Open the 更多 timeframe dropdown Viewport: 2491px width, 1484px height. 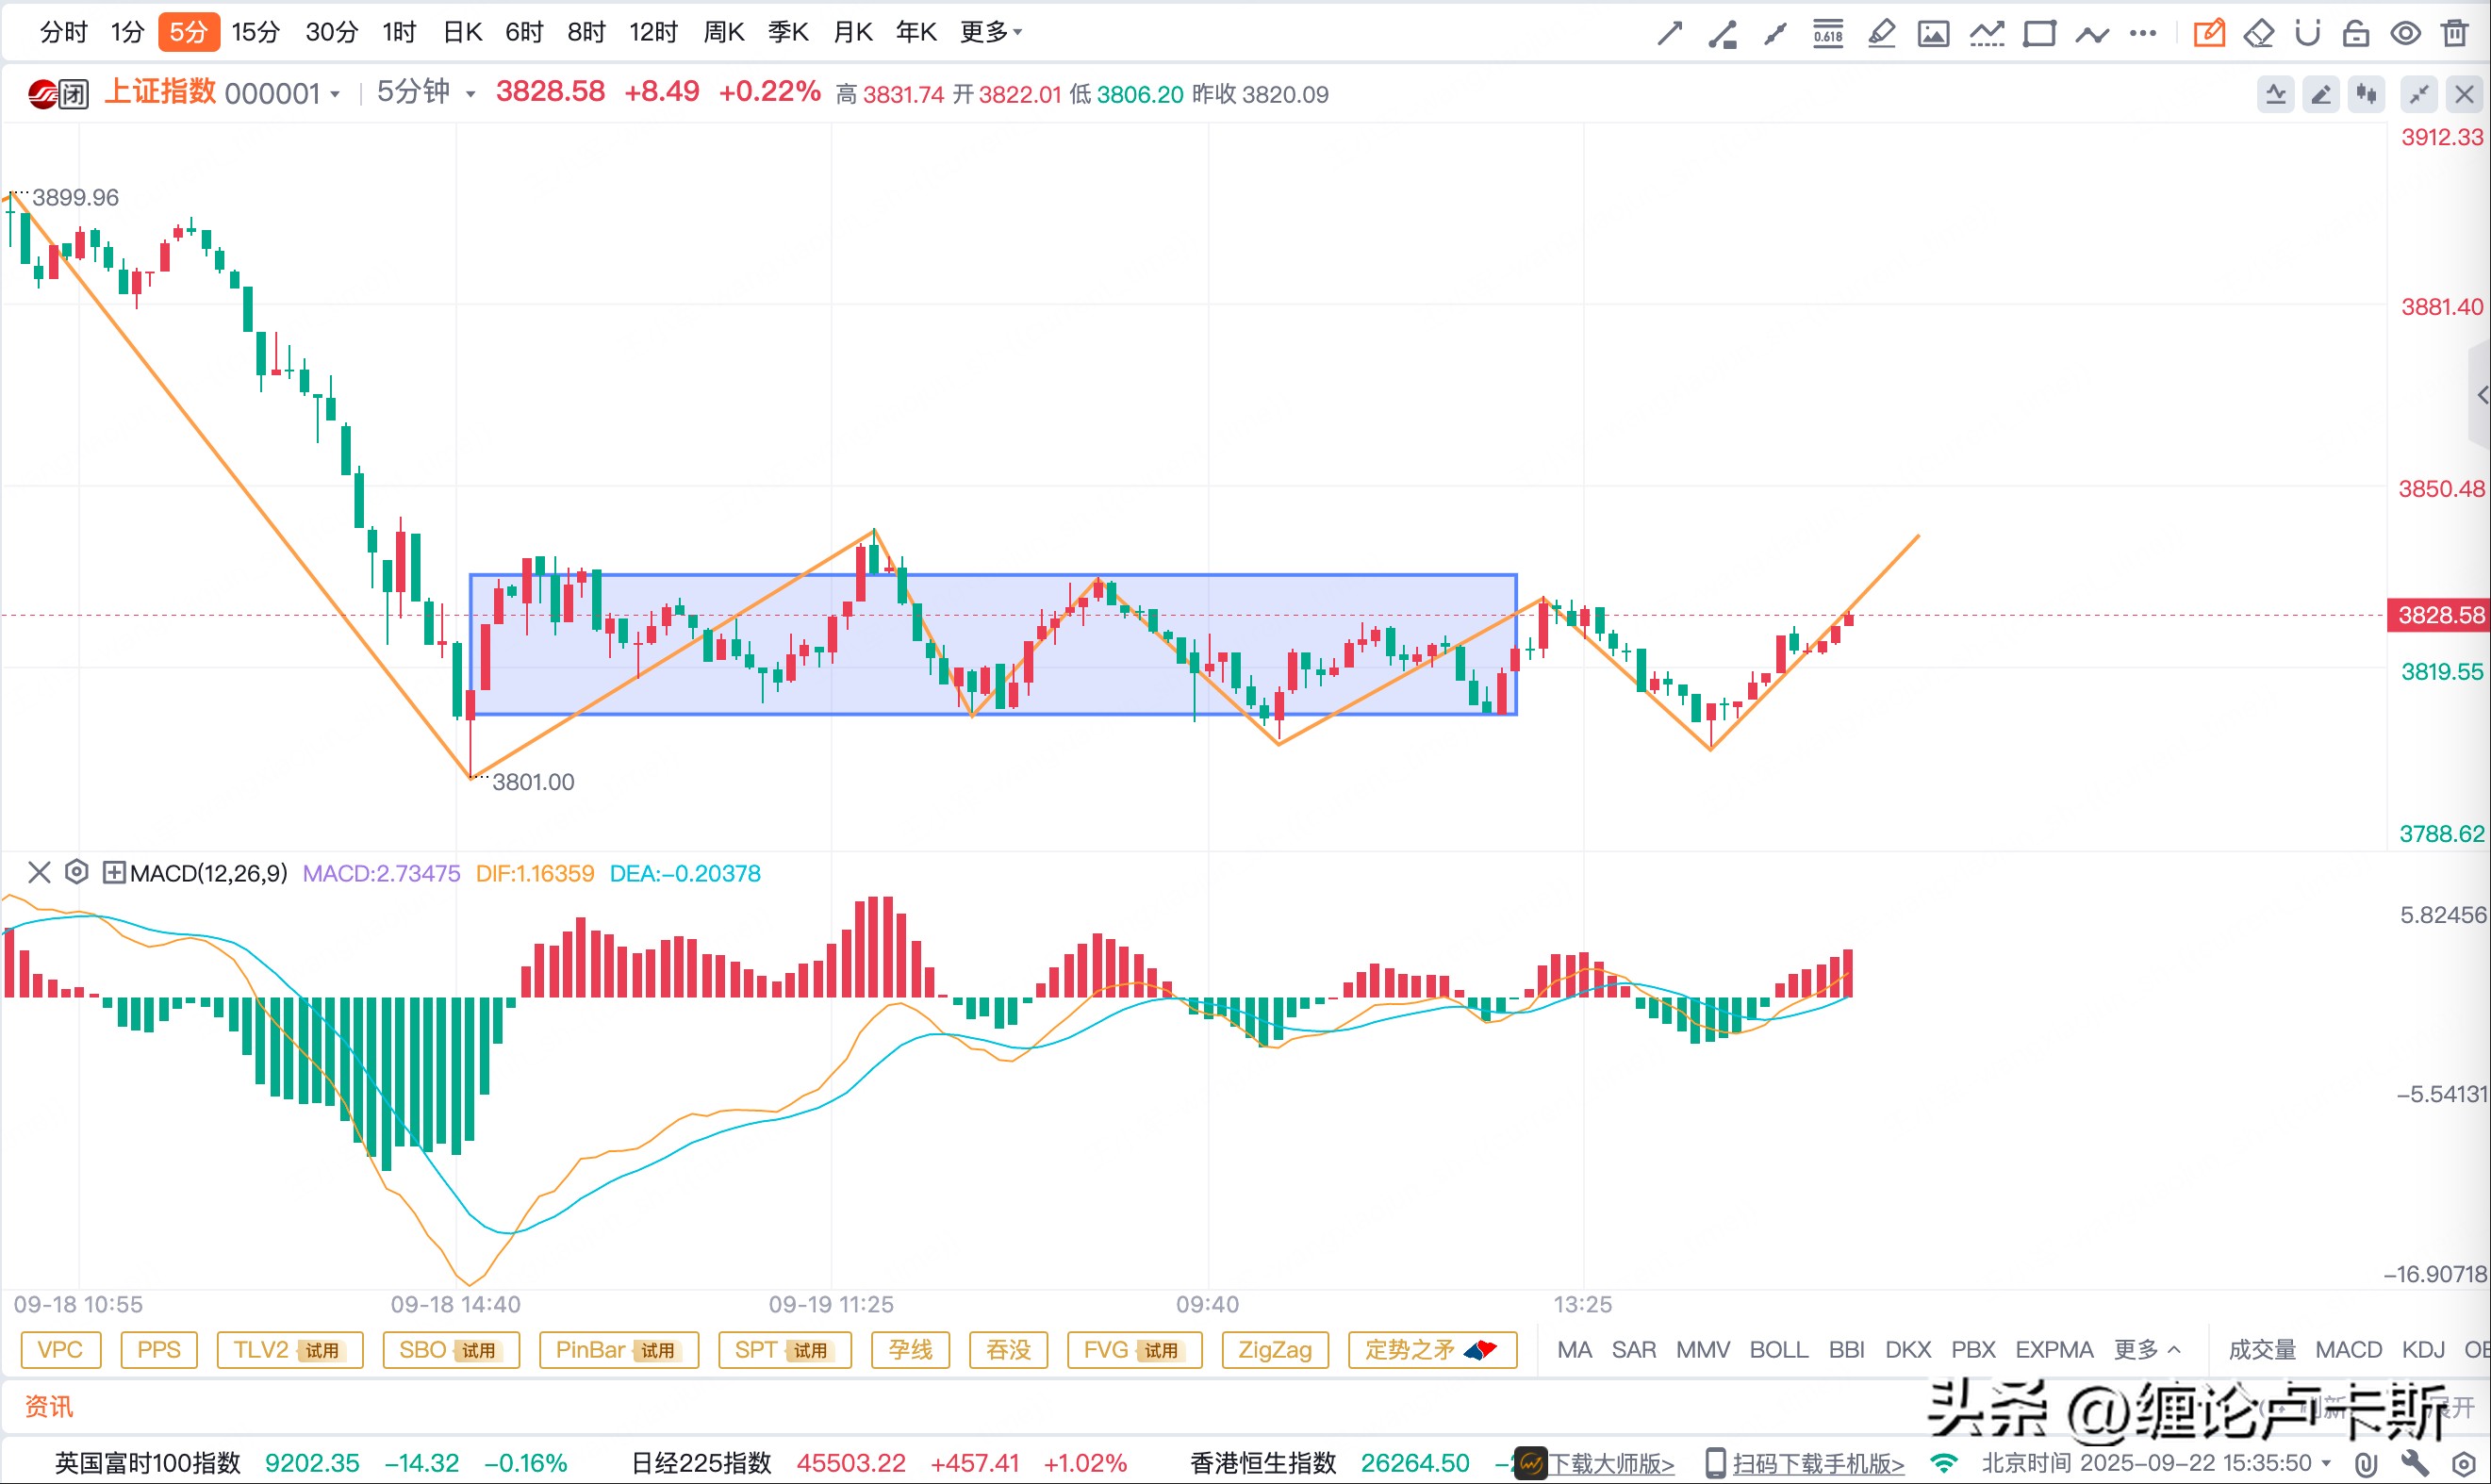(x=991, y=32)
